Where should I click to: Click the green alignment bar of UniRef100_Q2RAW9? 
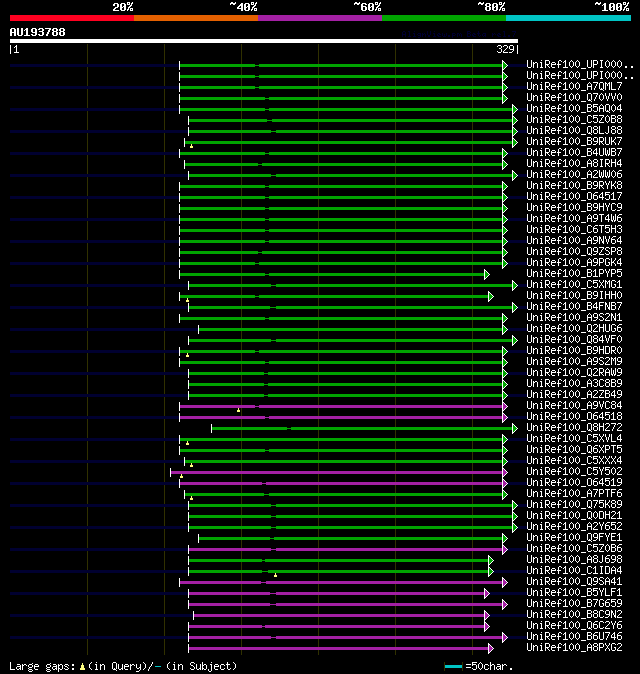pyautogui.click(x=346, y=374)
